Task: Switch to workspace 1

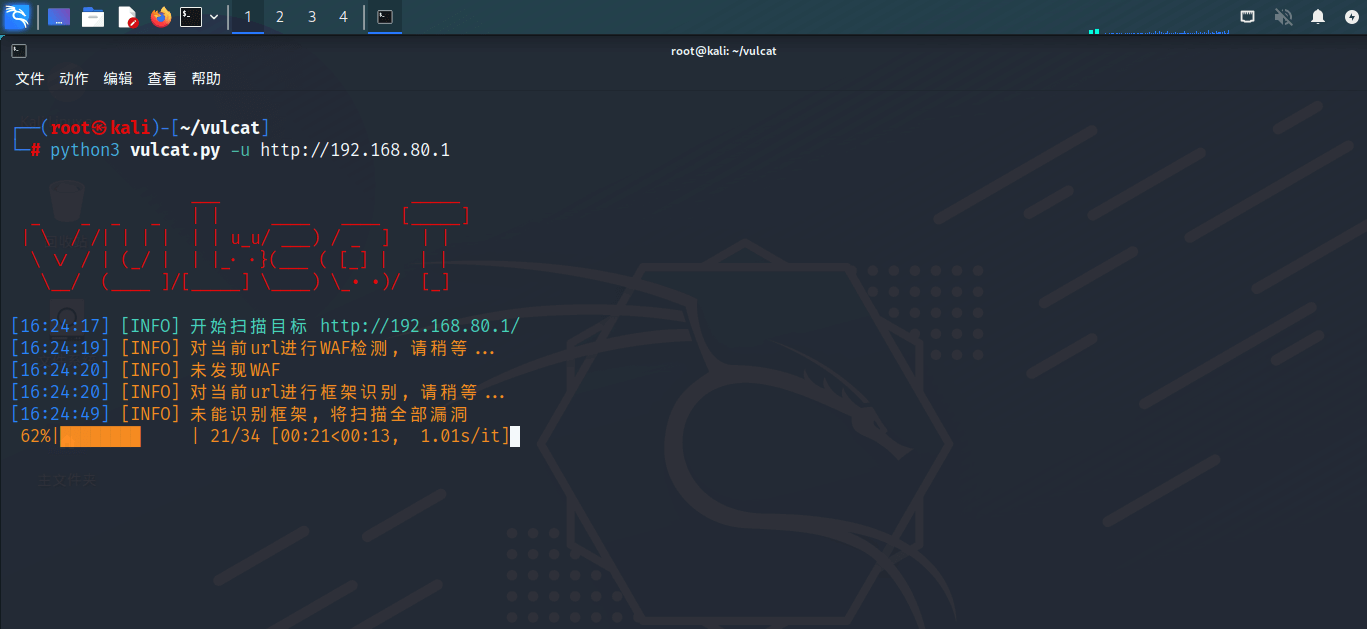Action: point(248,17)
